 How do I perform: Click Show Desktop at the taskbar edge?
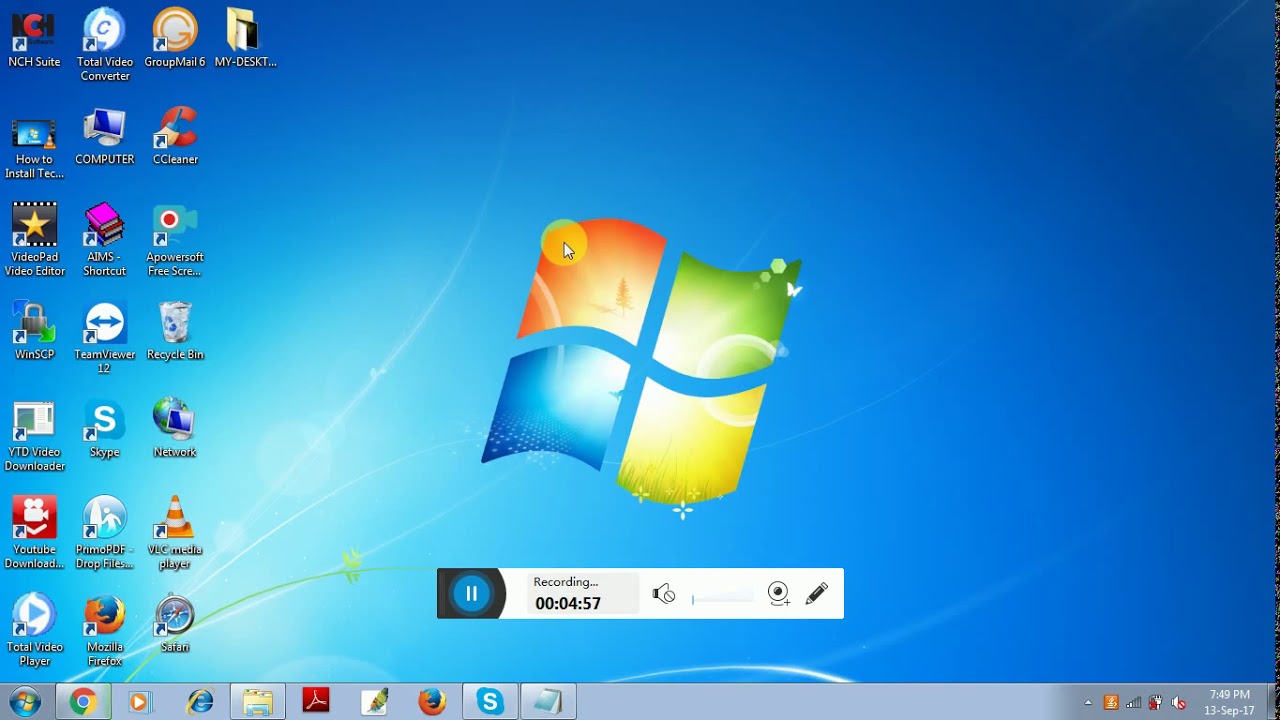click(1273, 702)
